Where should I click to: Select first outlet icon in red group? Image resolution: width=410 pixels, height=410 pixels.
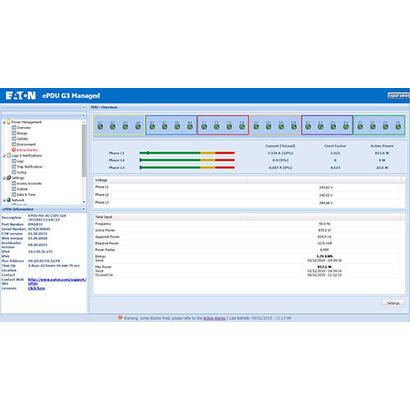tap(204, 126)
